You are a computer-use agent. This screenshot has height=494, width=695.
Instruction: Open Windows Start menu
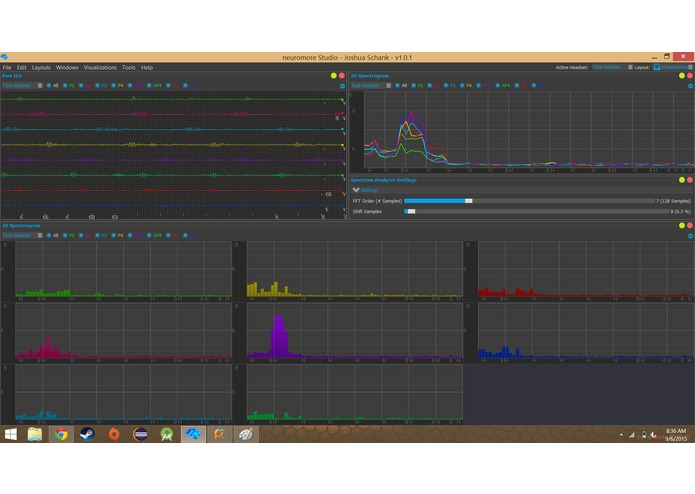11,434
